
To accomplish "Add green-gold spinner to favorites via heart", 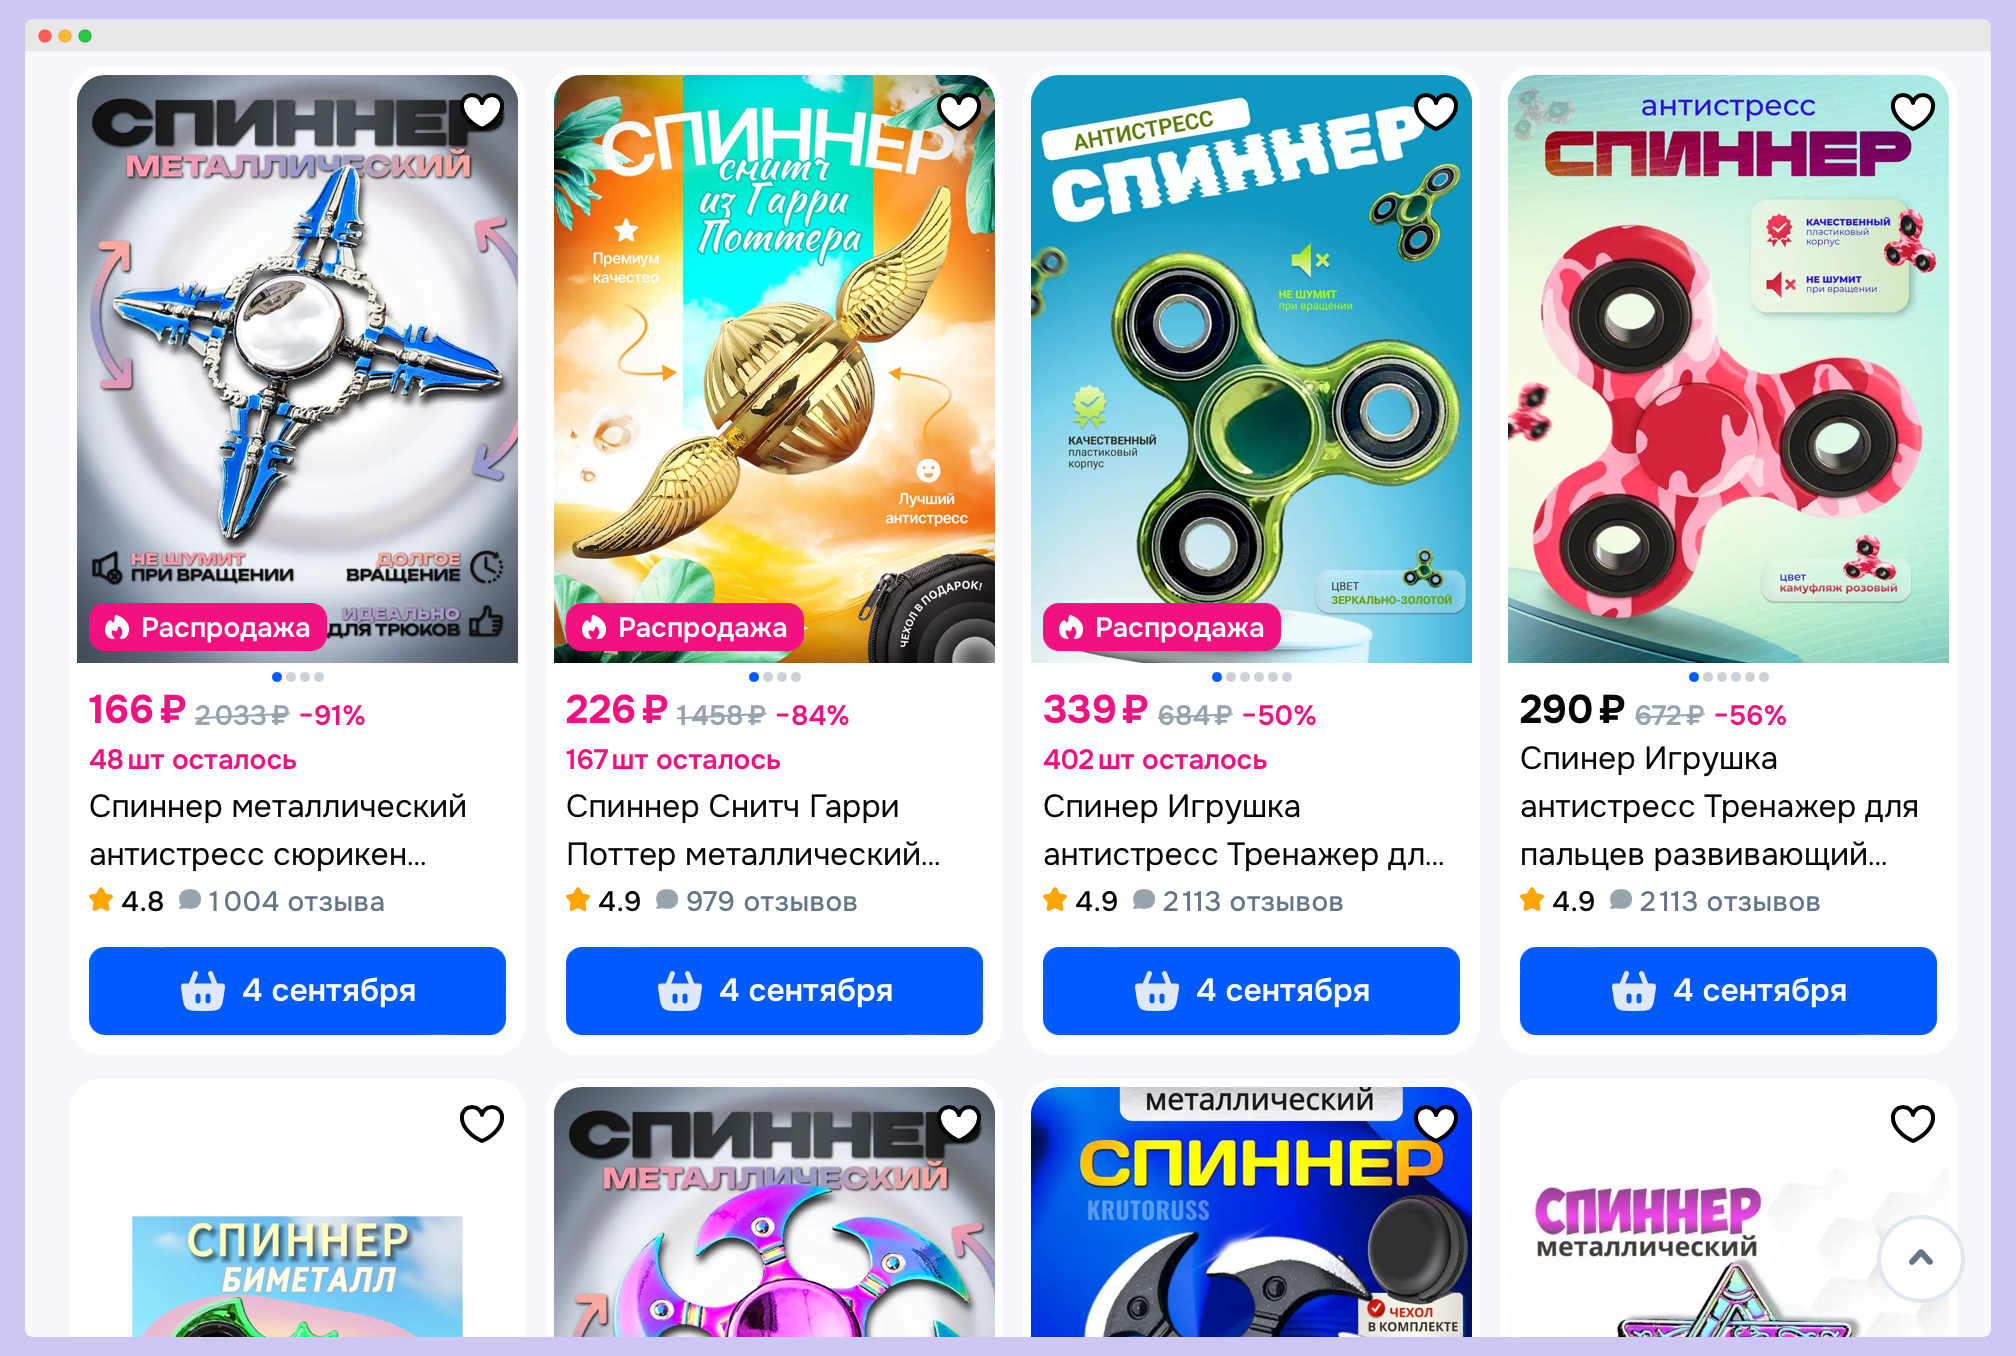I will pos(1436,111).
